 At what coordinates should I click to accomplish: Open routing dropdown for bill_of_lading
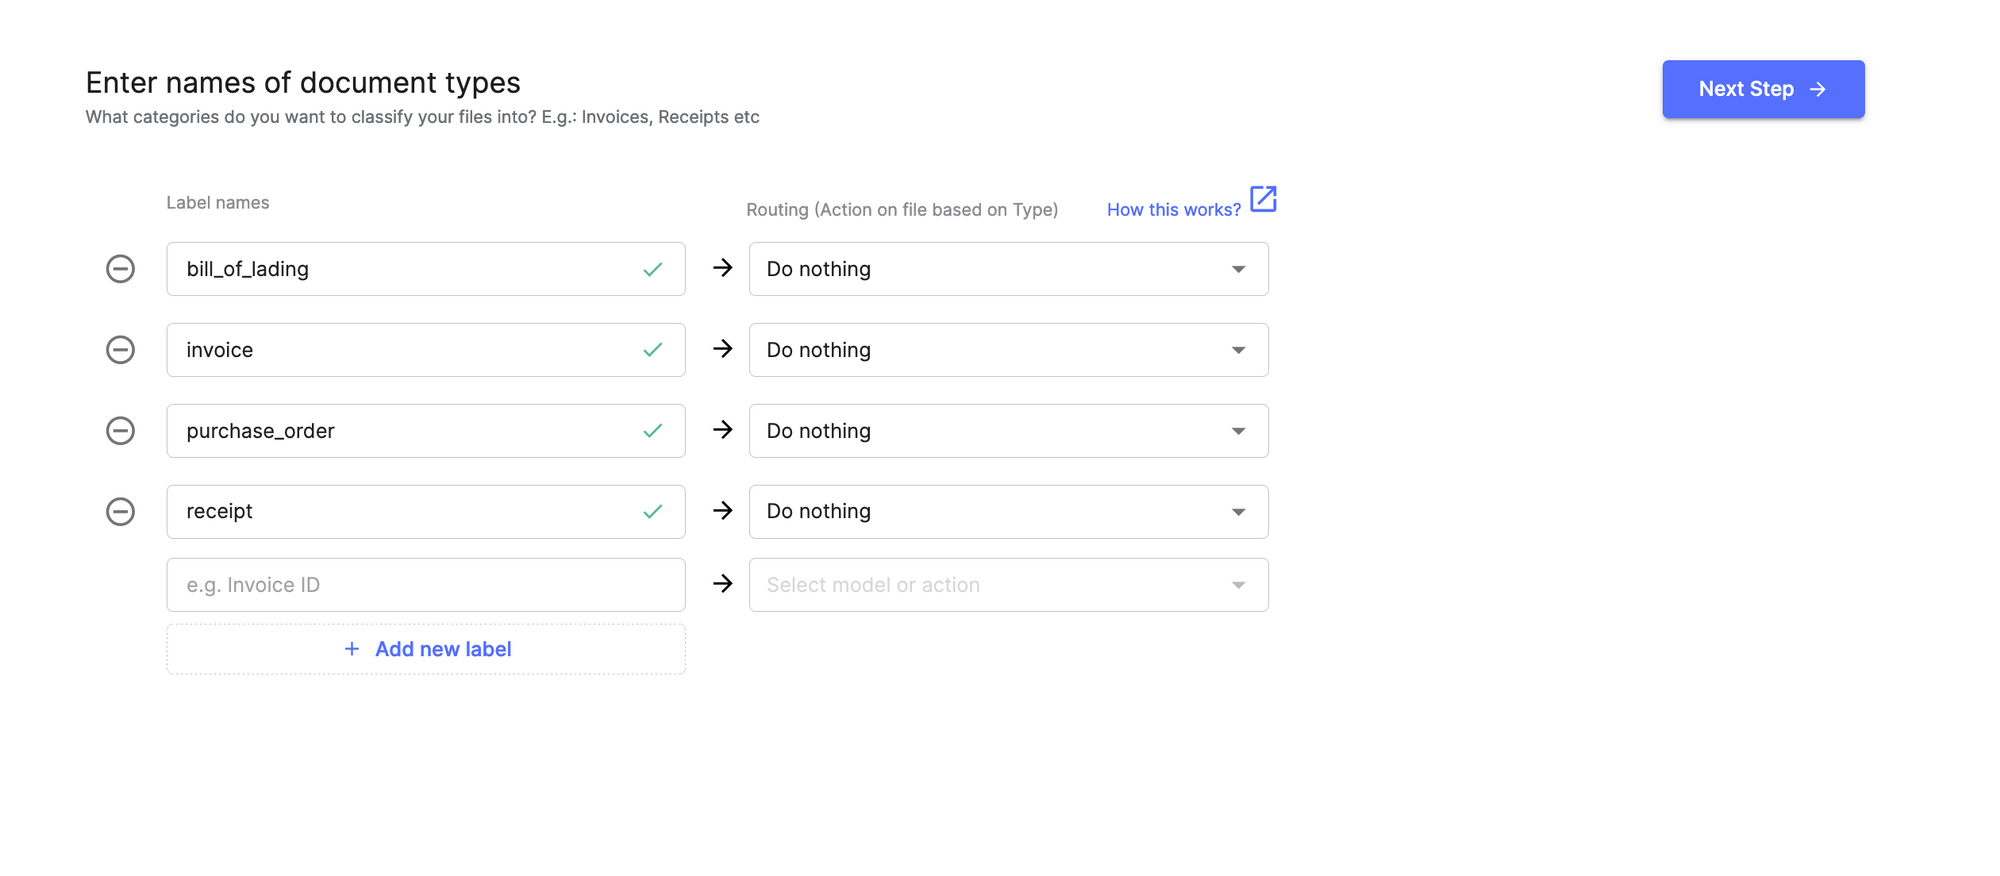coord(1008,269)
